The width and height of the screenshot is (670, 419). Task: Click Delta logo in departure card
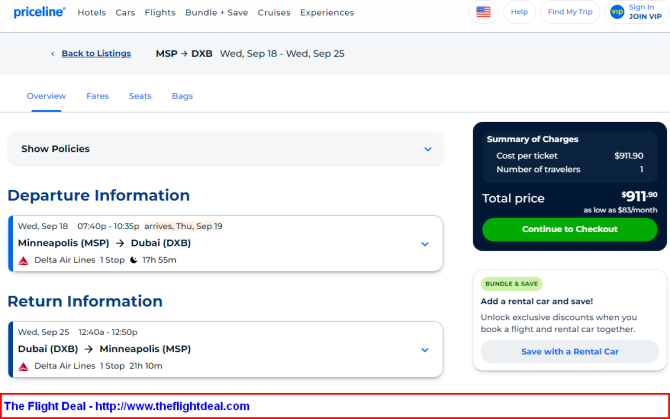pos(24,261)
